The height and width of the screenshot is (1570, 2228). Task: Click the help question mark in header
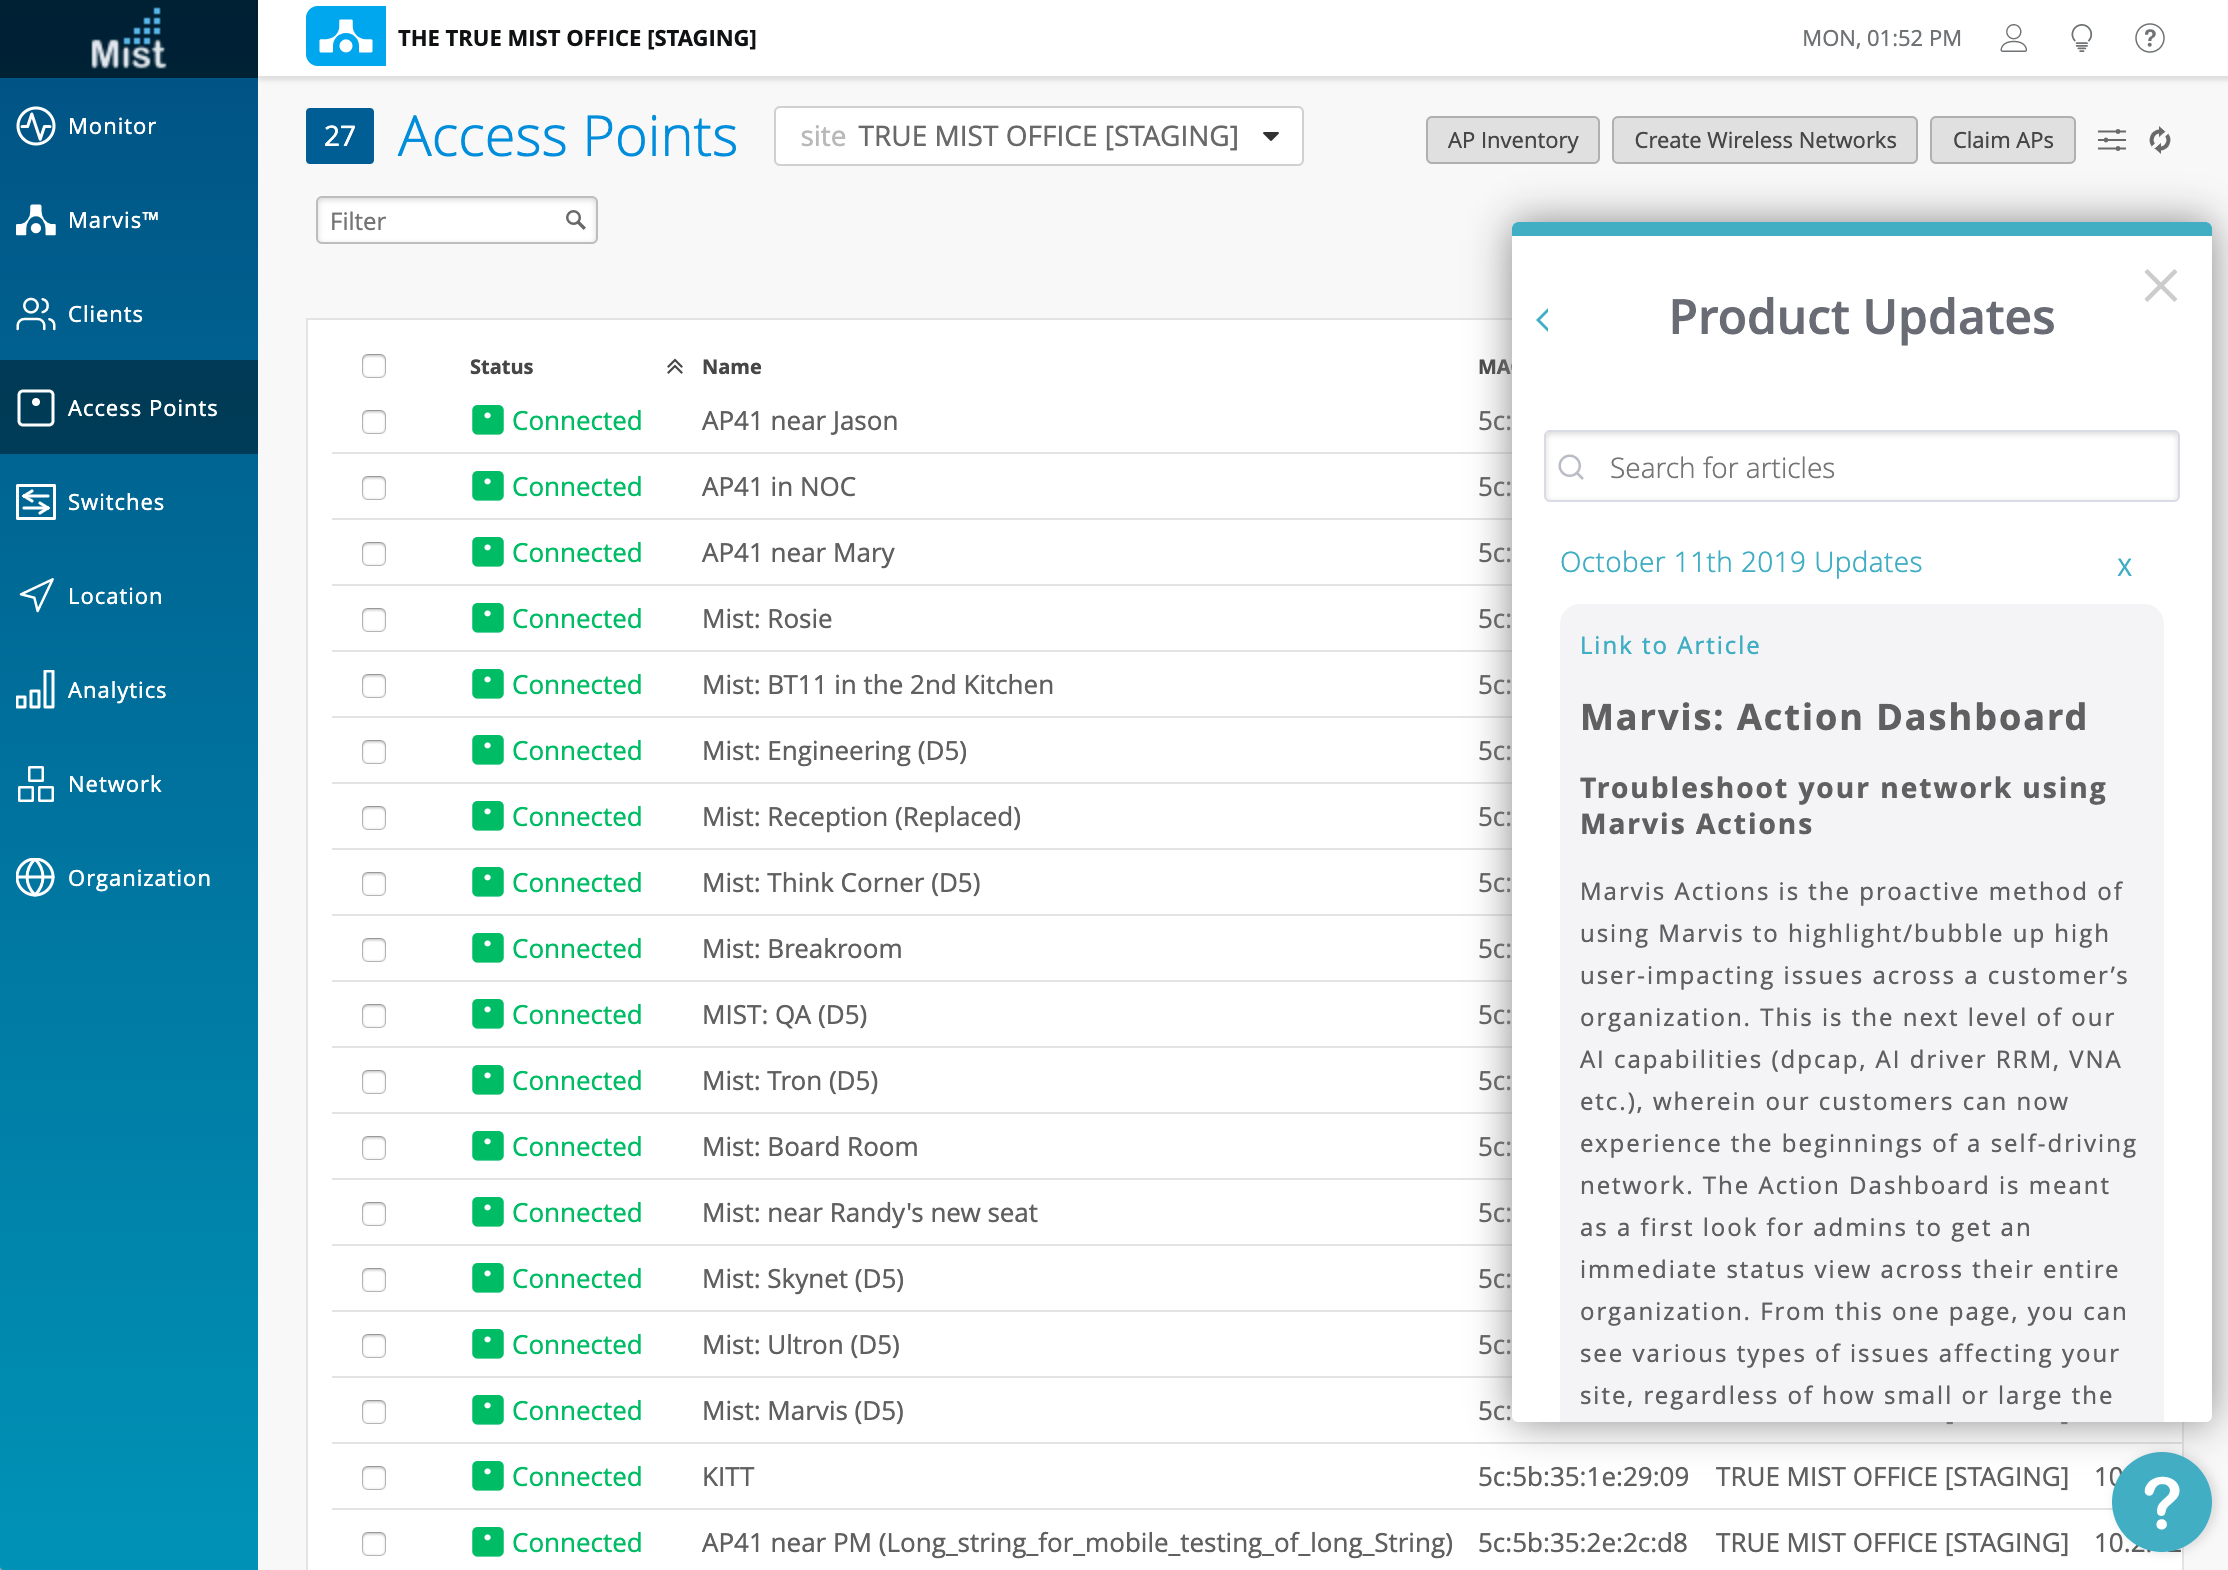coord(2149,38)
